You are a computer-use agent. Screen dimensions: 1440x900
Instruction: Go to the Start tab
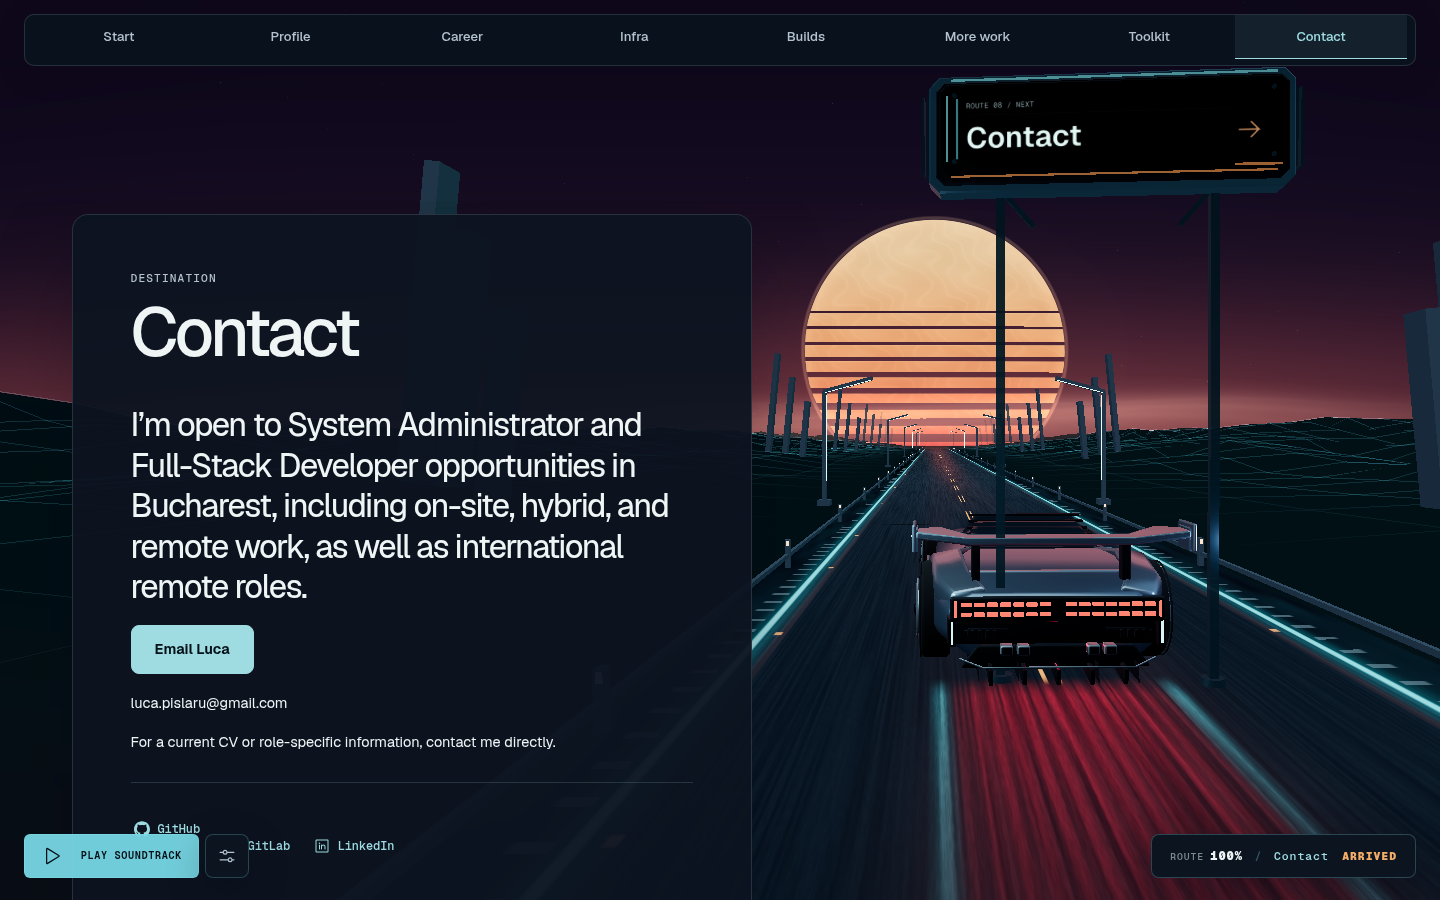119,37
